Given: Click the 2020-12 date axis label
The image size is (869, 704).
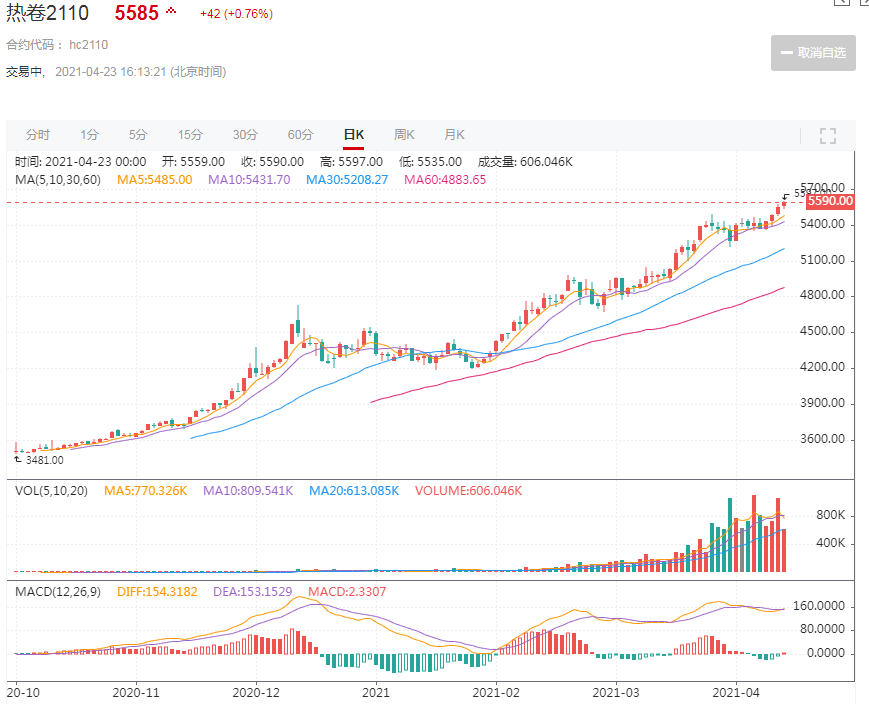Looking at the screenshot, I should pos(256,692).
